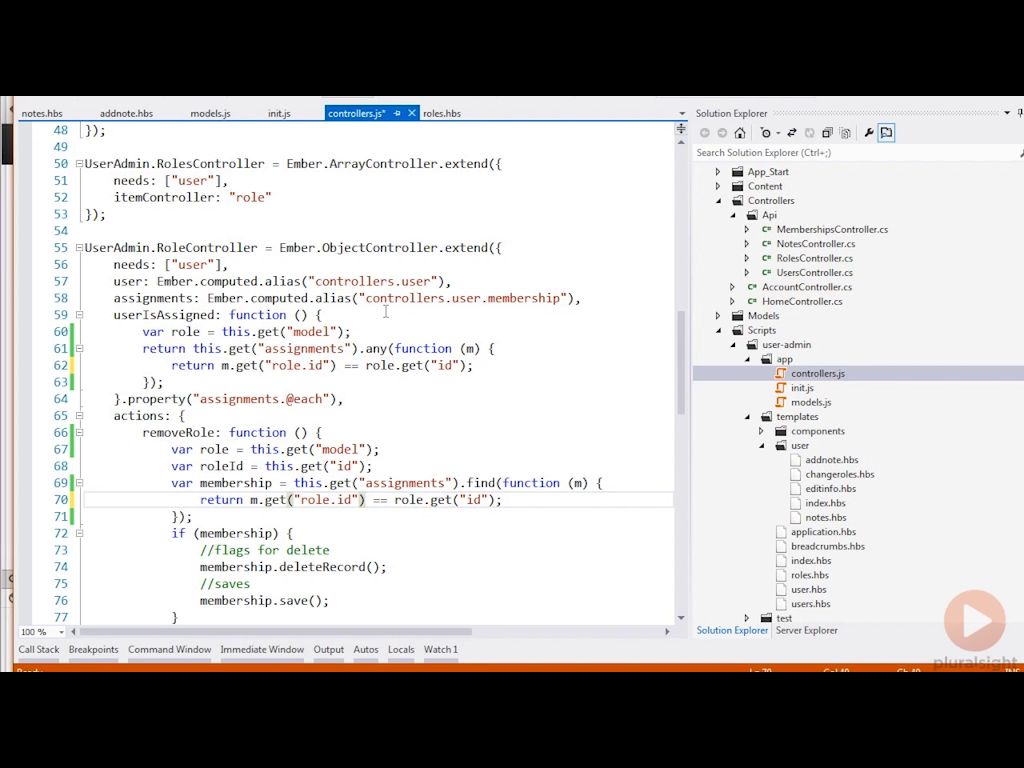
Task: Open the Solution Explorer window position dropdown
Action: pos(1007,113)
